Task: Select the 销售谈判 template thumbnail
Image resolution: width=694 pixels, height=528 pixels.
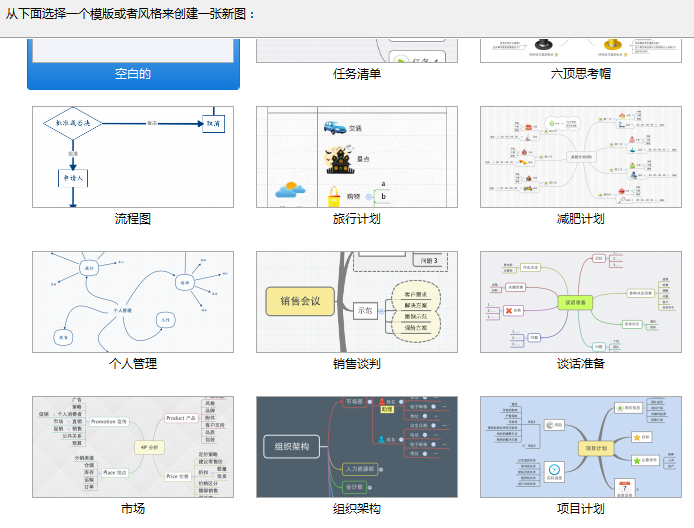Action: pyautogui.click(x=357, y=302)
